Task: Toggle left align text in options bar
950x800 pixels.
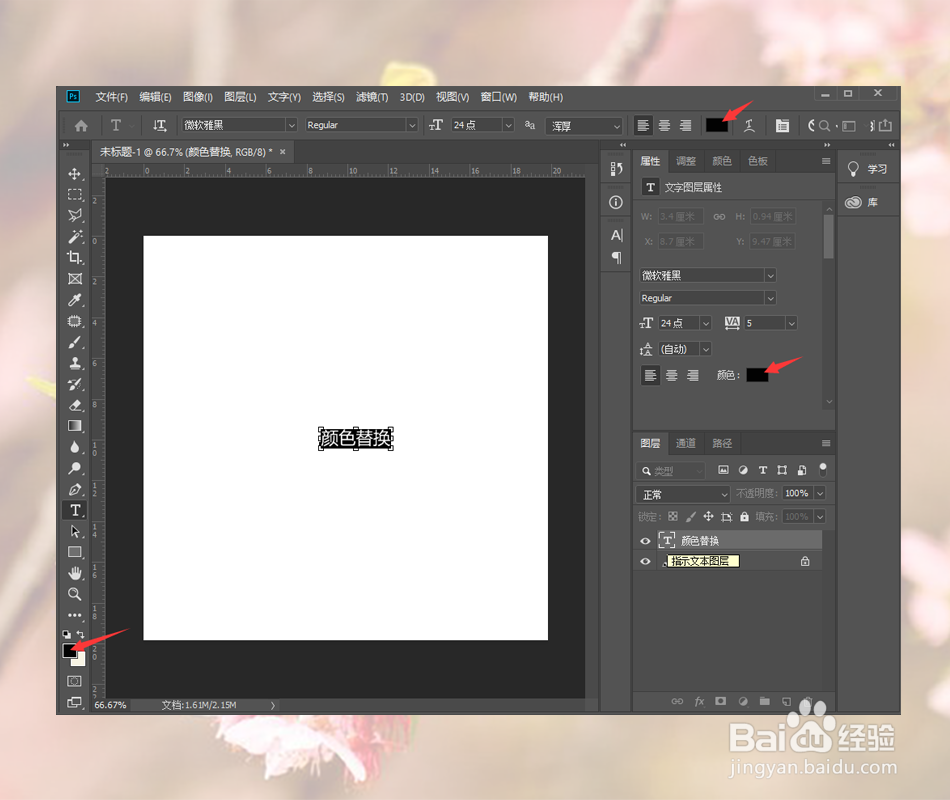Action: (x=643, y=125)
